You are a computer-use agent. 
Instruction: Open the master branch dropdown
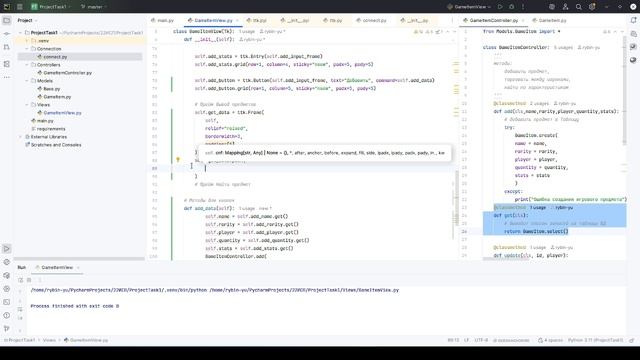click(x=93, y=7)
